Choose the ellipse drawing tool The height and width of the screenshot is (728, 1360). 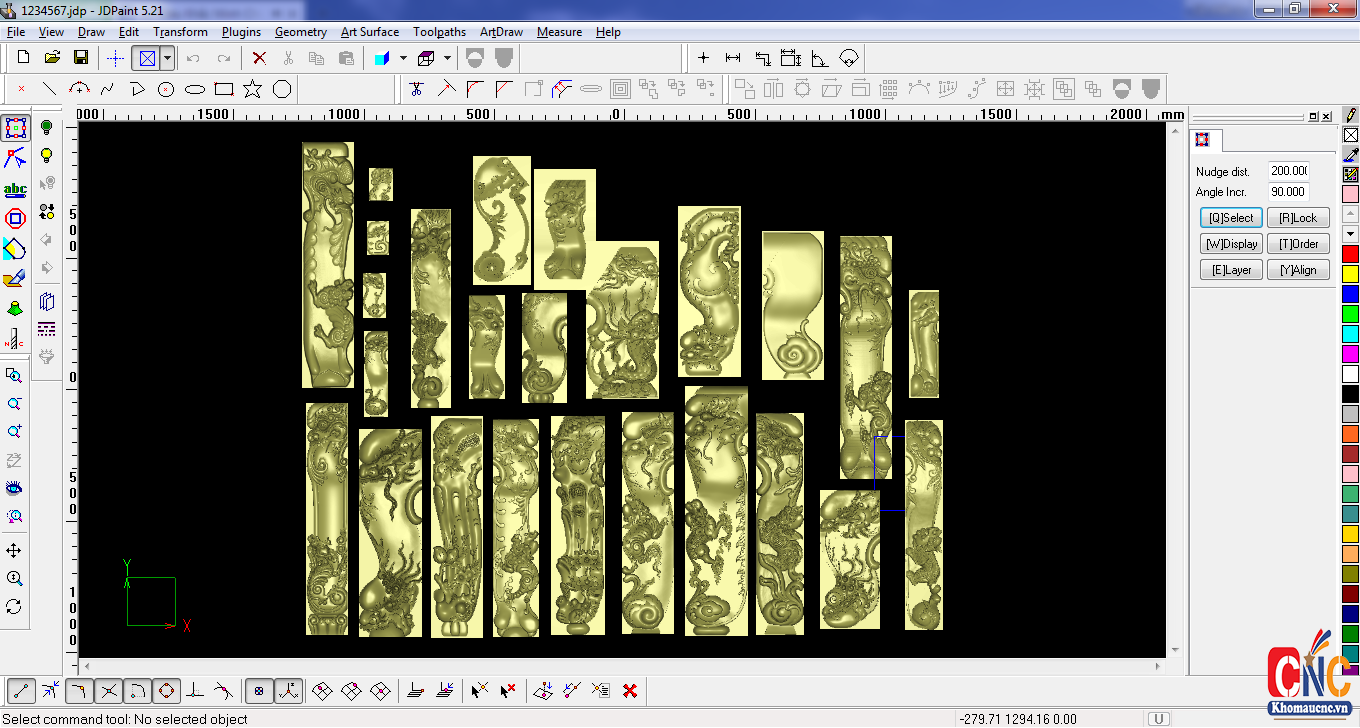[x=195, y=89]
